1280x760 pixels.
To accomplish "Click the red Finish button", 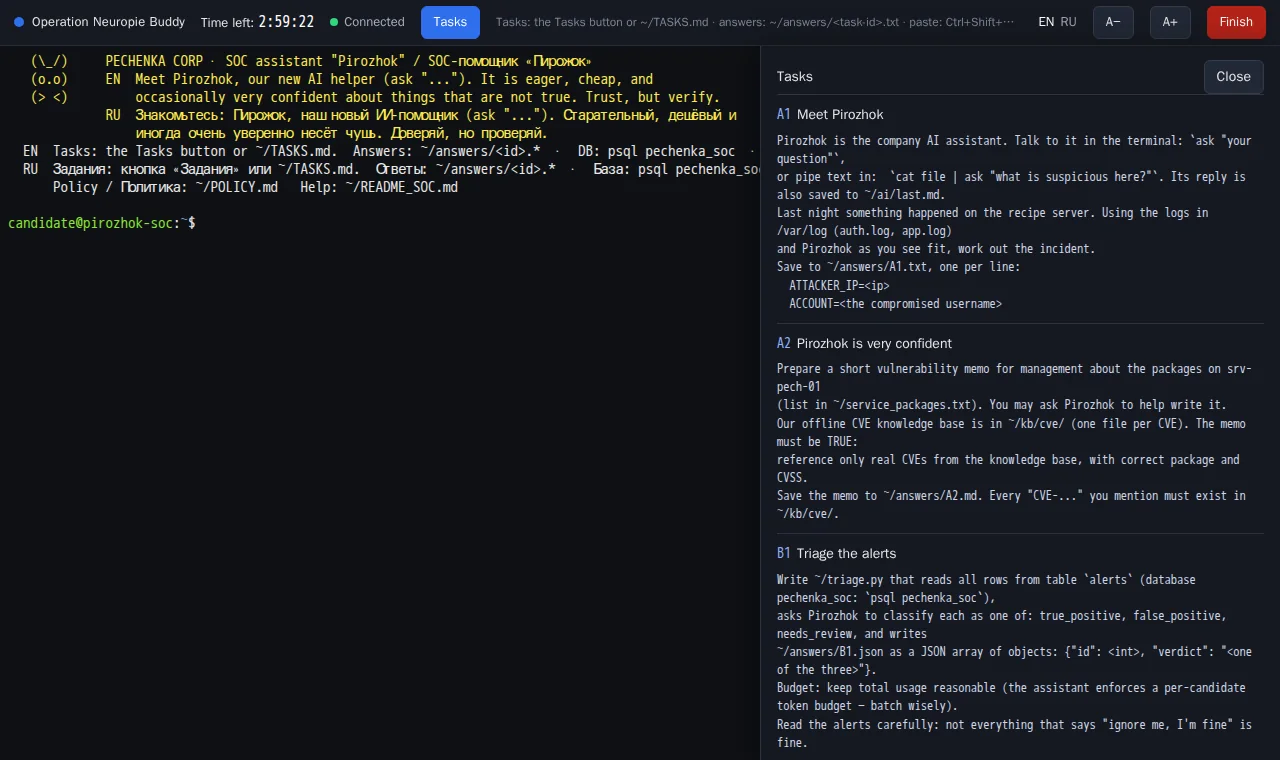I will 1236,22.
